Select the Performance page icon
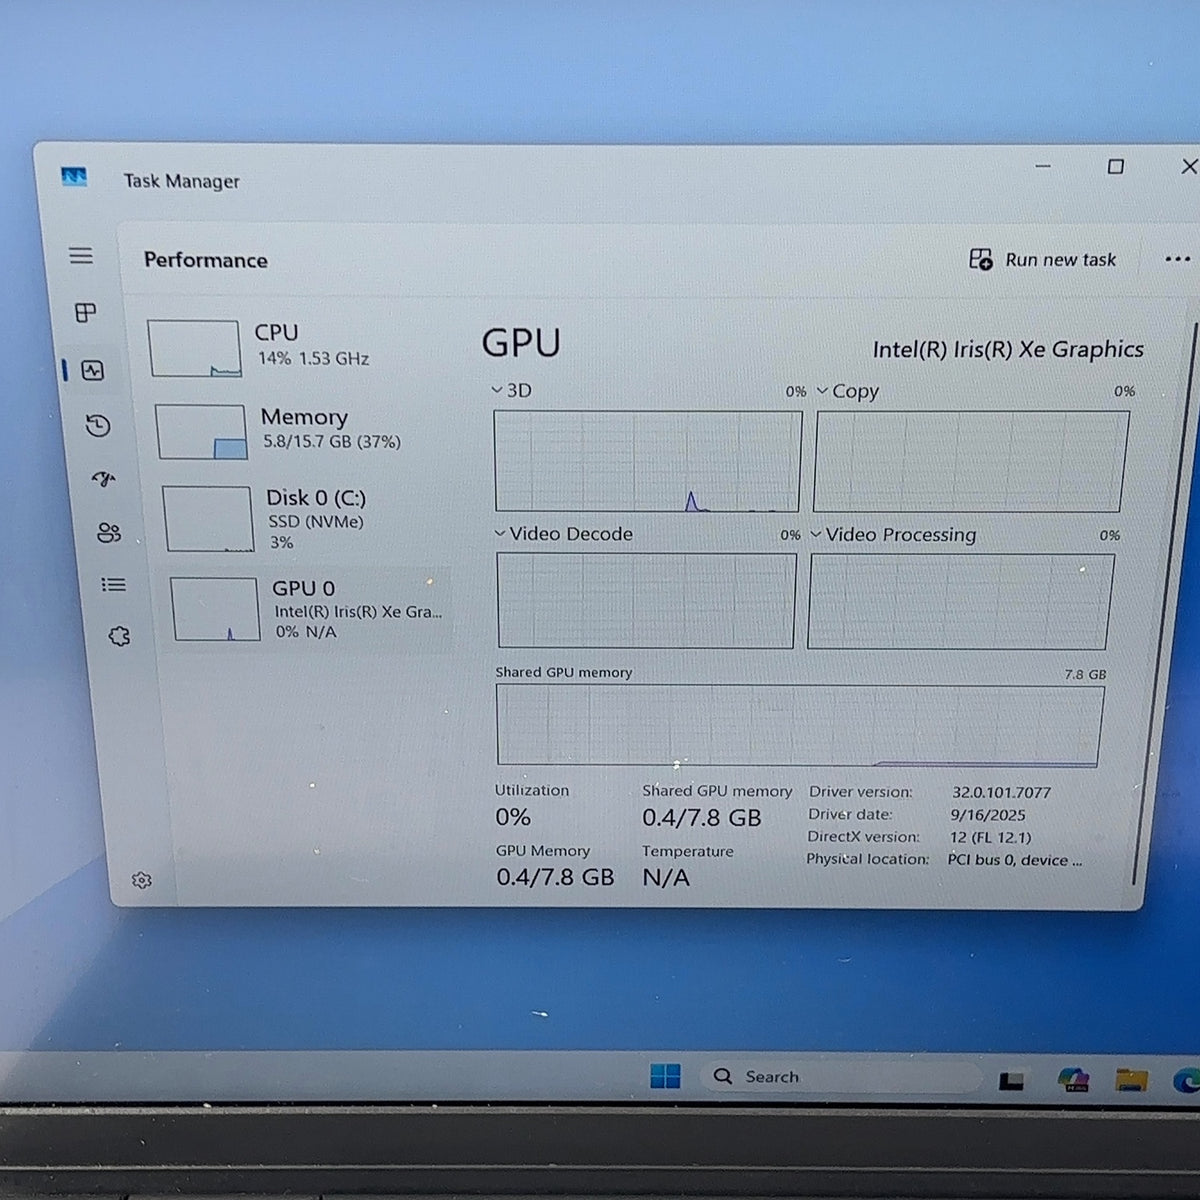 pos(93,371)
